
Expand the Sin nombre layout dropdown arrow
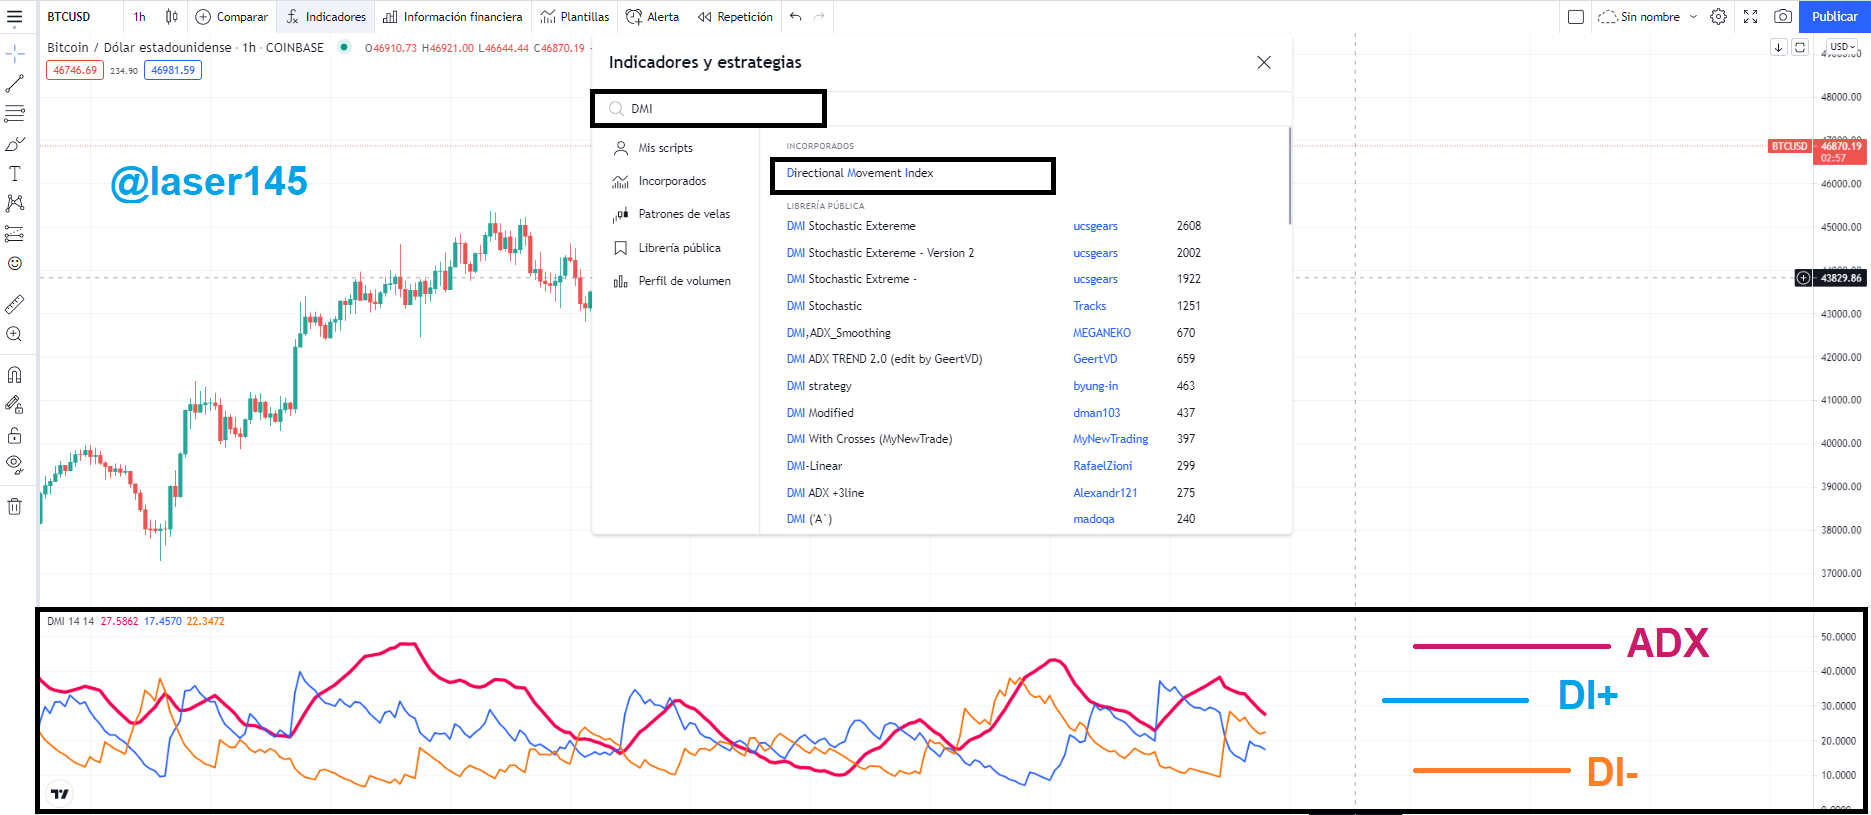1693,17
